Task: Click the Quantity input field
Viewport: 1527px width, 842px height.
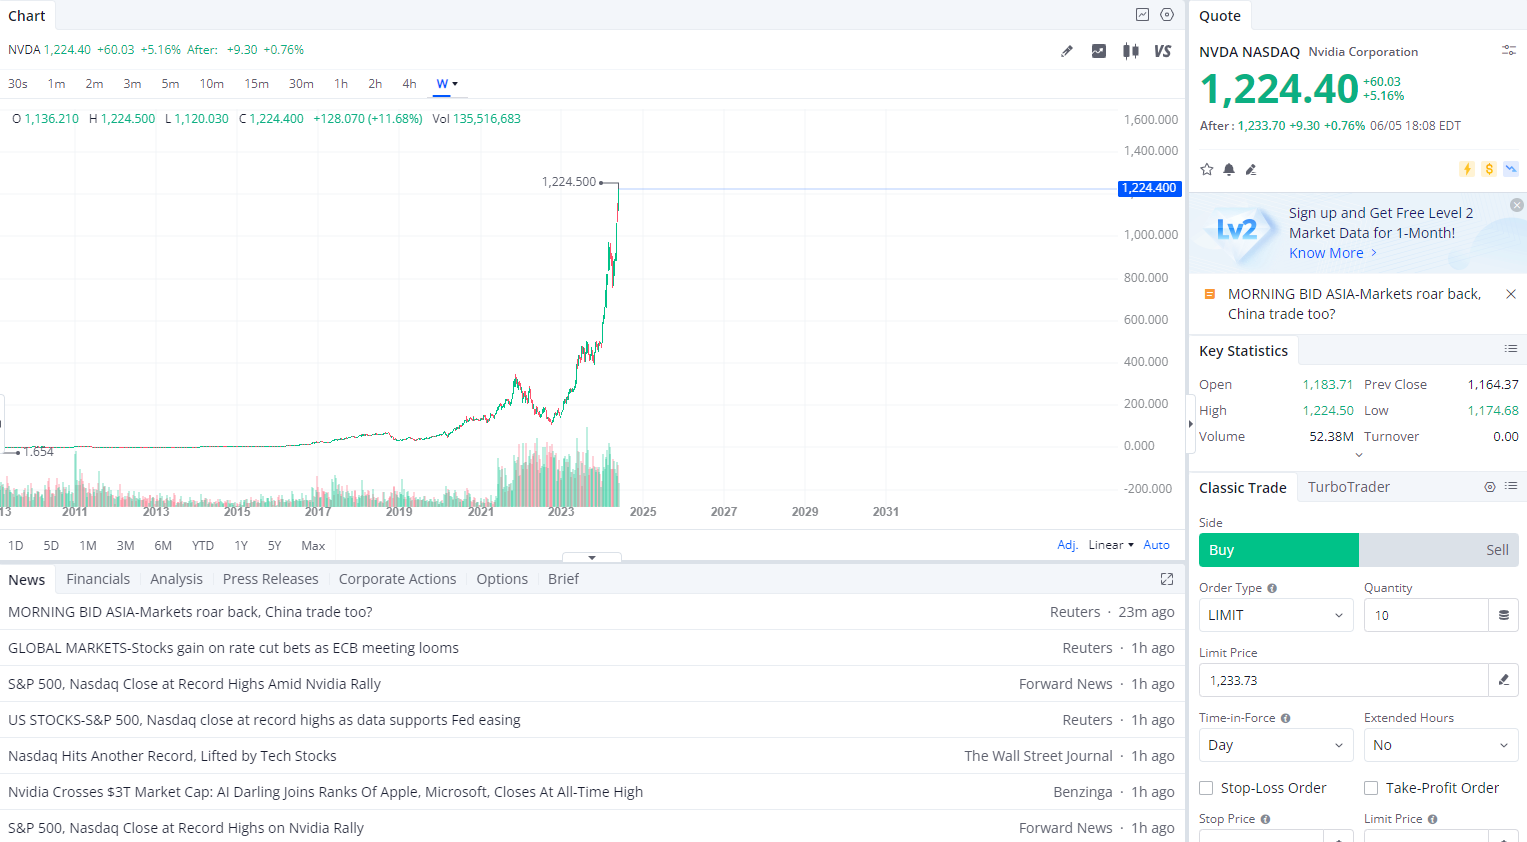Action: point(1426,615)
